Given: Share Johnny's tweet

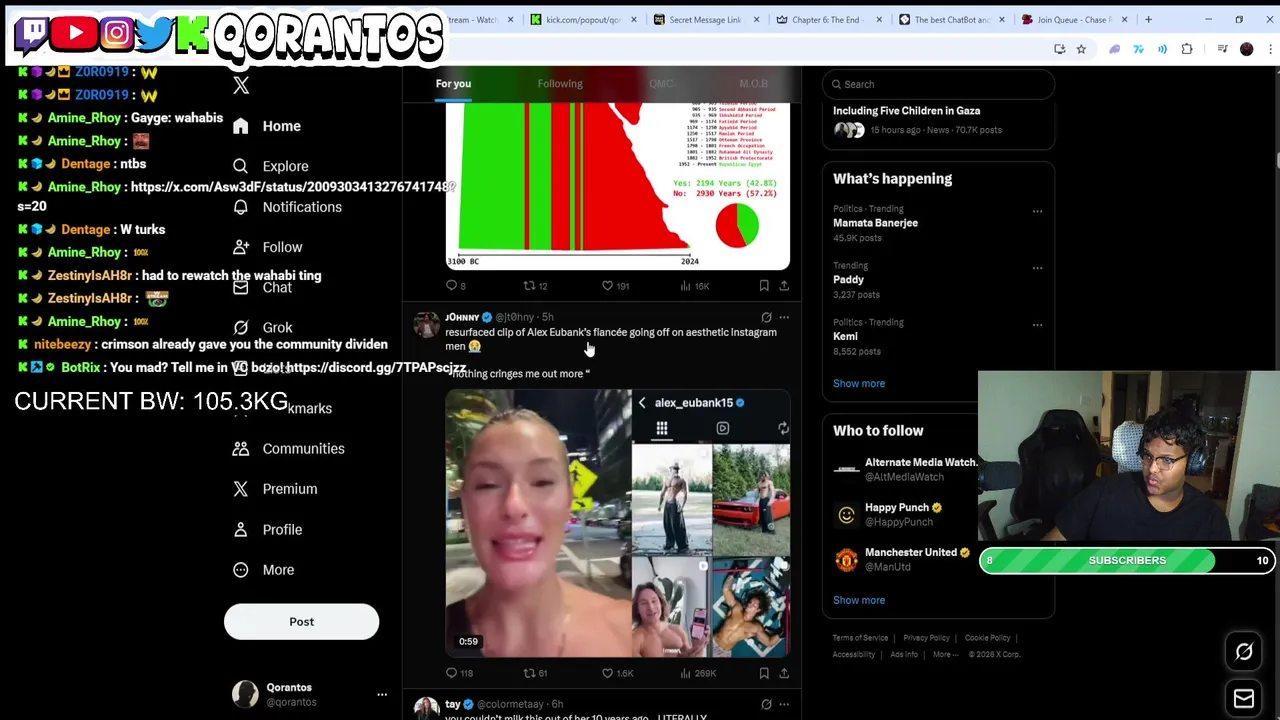Looking at the screenshot, I should tap(784, 674).
